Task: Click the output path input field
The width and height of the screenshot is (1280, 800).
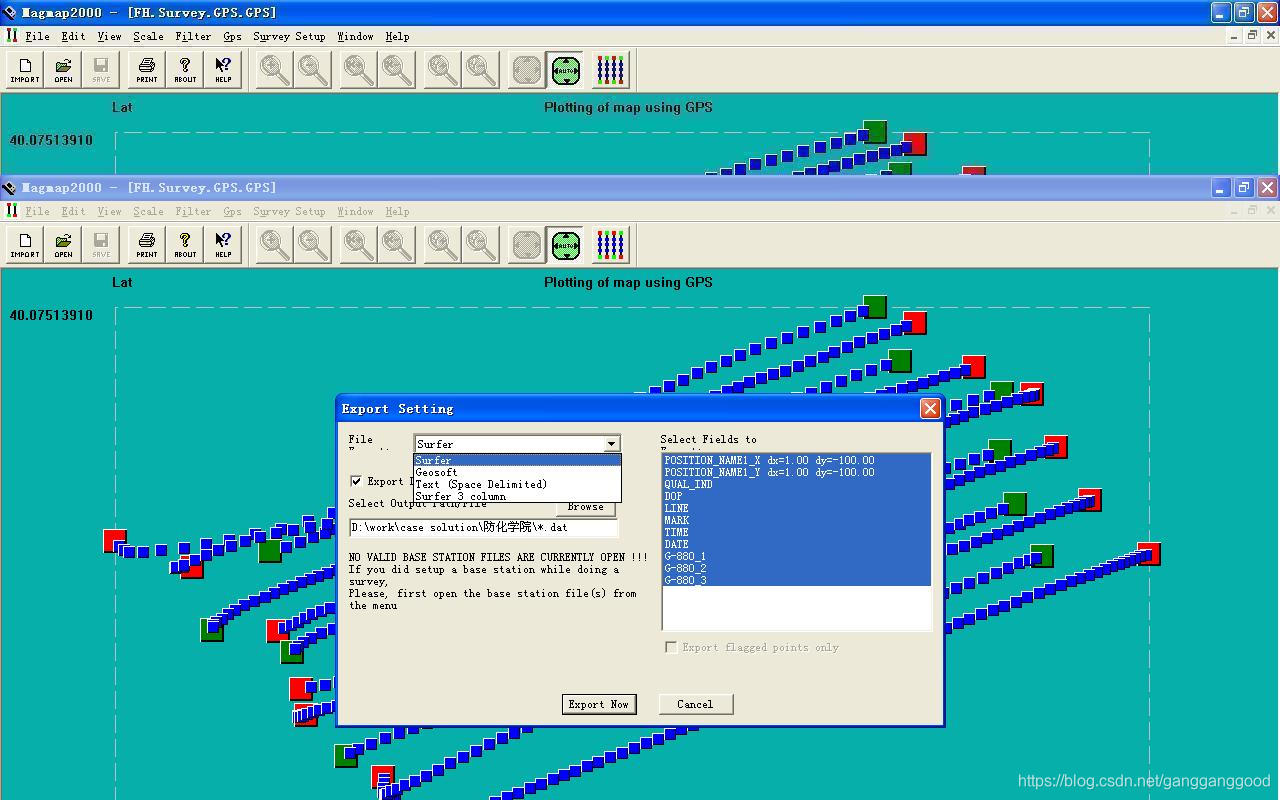Action: [x=483, y=527]
